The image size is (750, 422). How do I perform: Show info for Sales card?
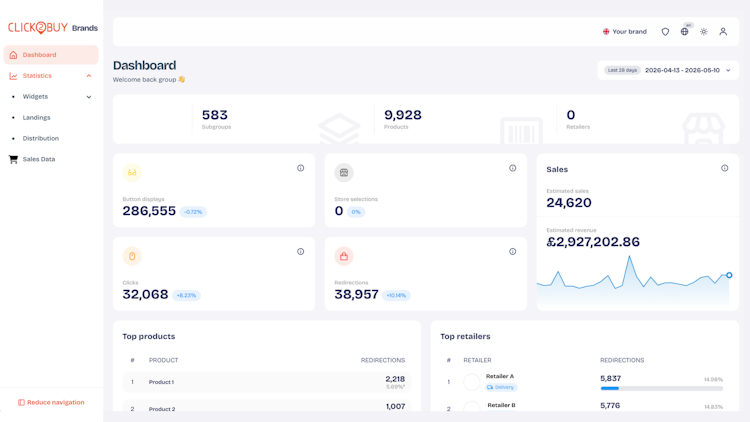pos(725,168)
